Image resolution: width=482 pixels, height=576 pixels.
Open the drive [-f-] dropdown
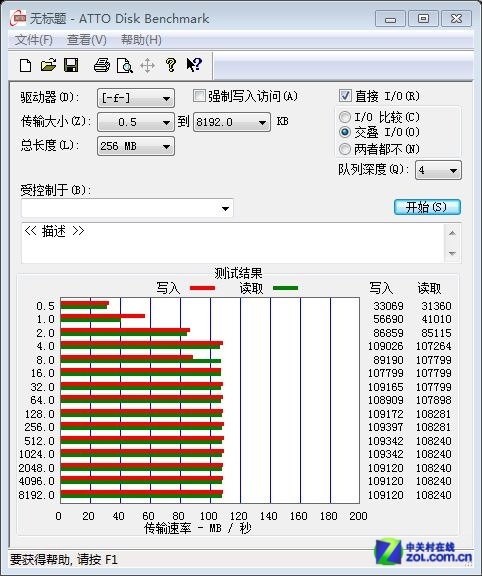(136, 98)
